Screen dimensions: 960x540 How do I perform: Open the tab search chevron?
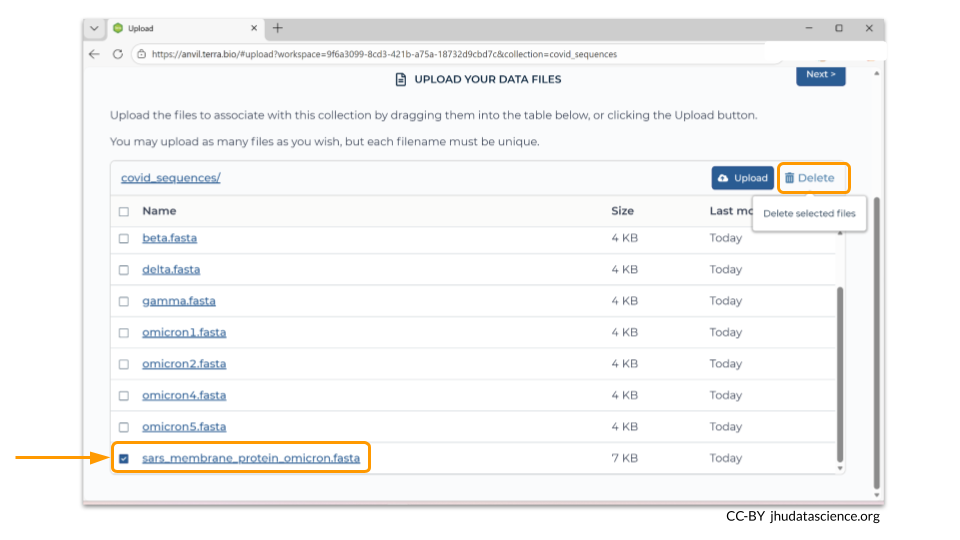(x=94, y=28)
